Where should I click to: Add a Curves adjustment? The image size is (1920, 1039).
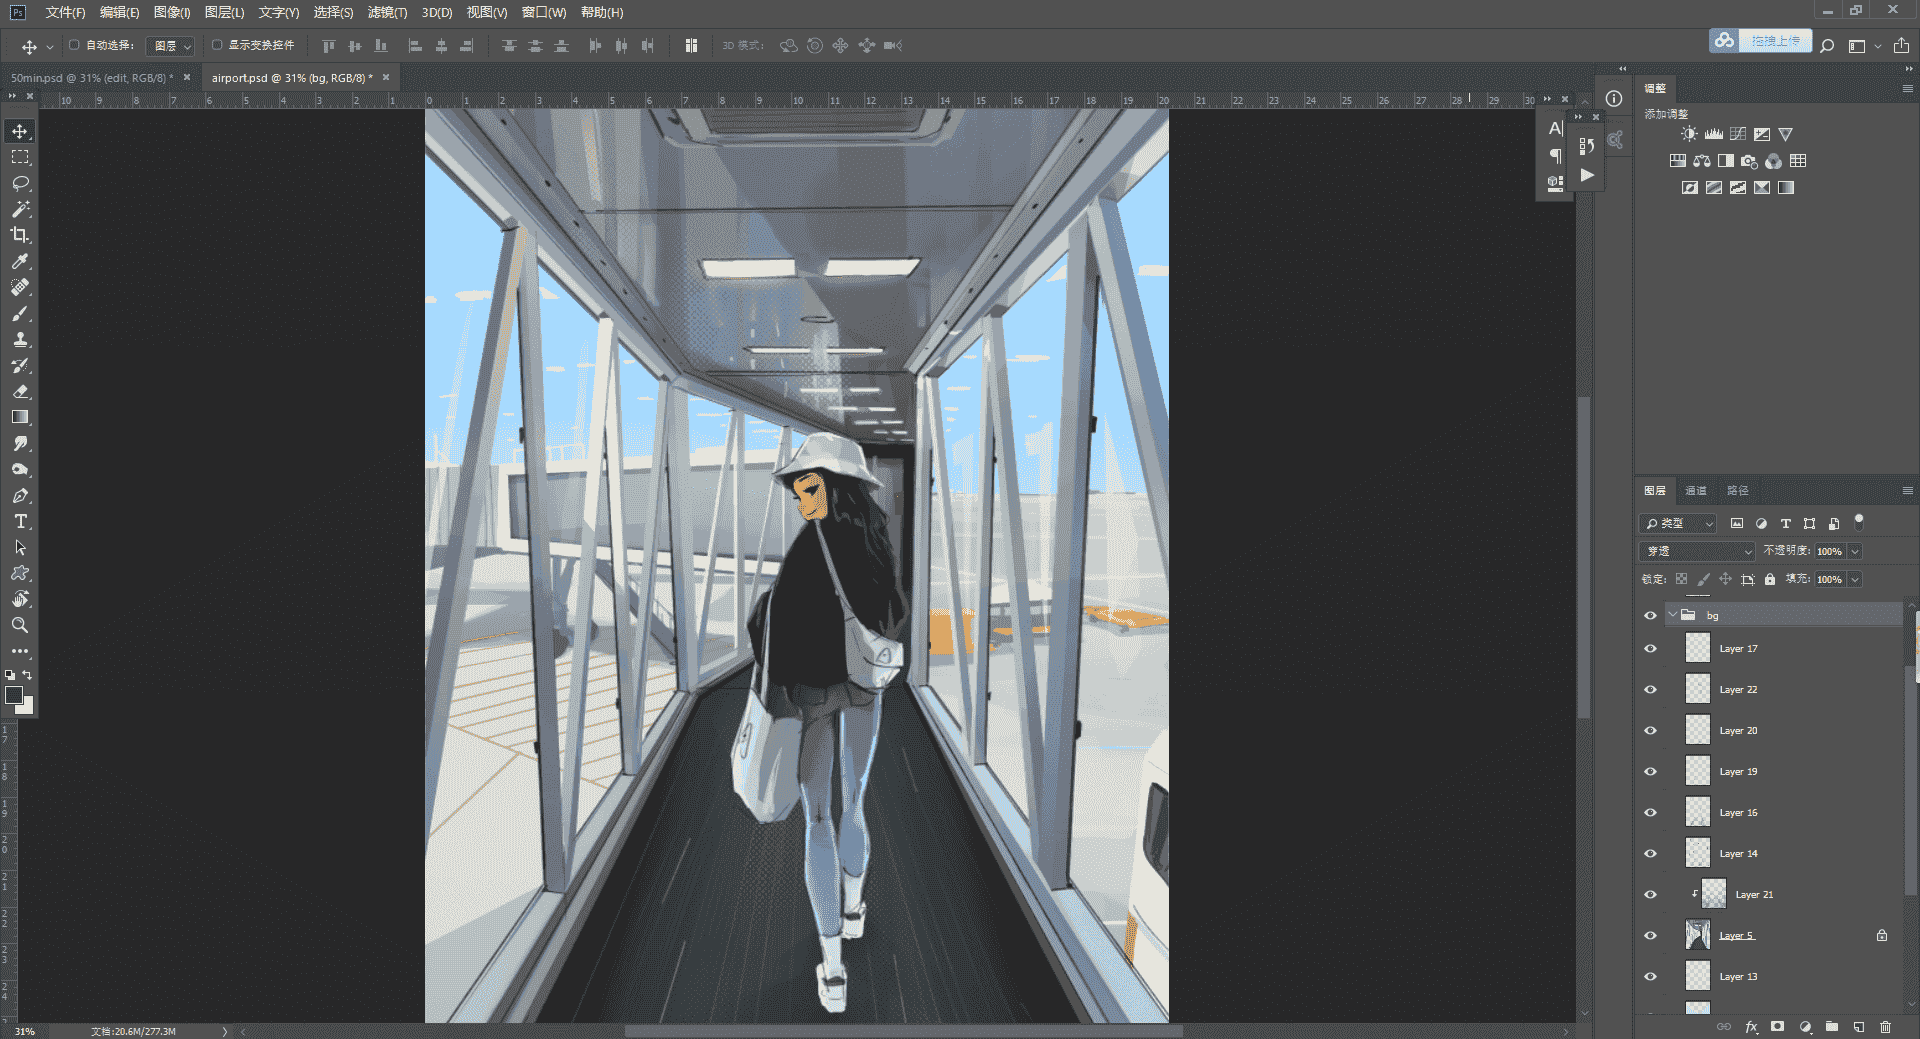click(x=1738, y=134)
